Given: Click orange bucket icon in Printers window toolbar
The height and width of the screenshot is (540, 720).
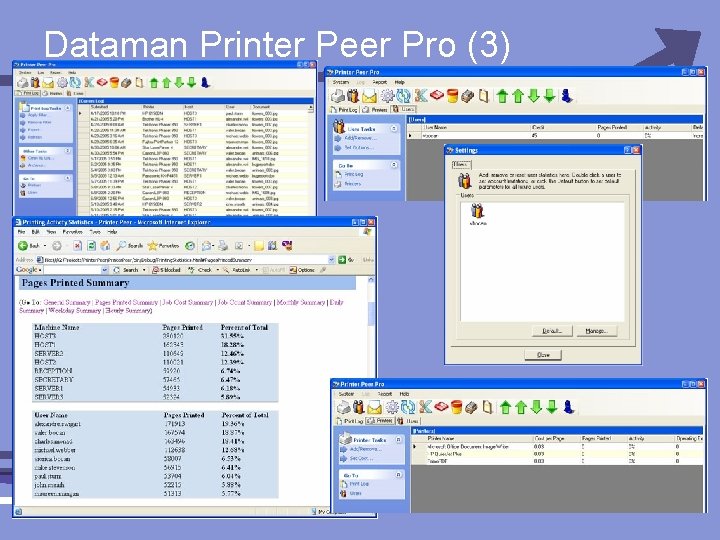Looking at the screenshot, I should pos(456,407).
